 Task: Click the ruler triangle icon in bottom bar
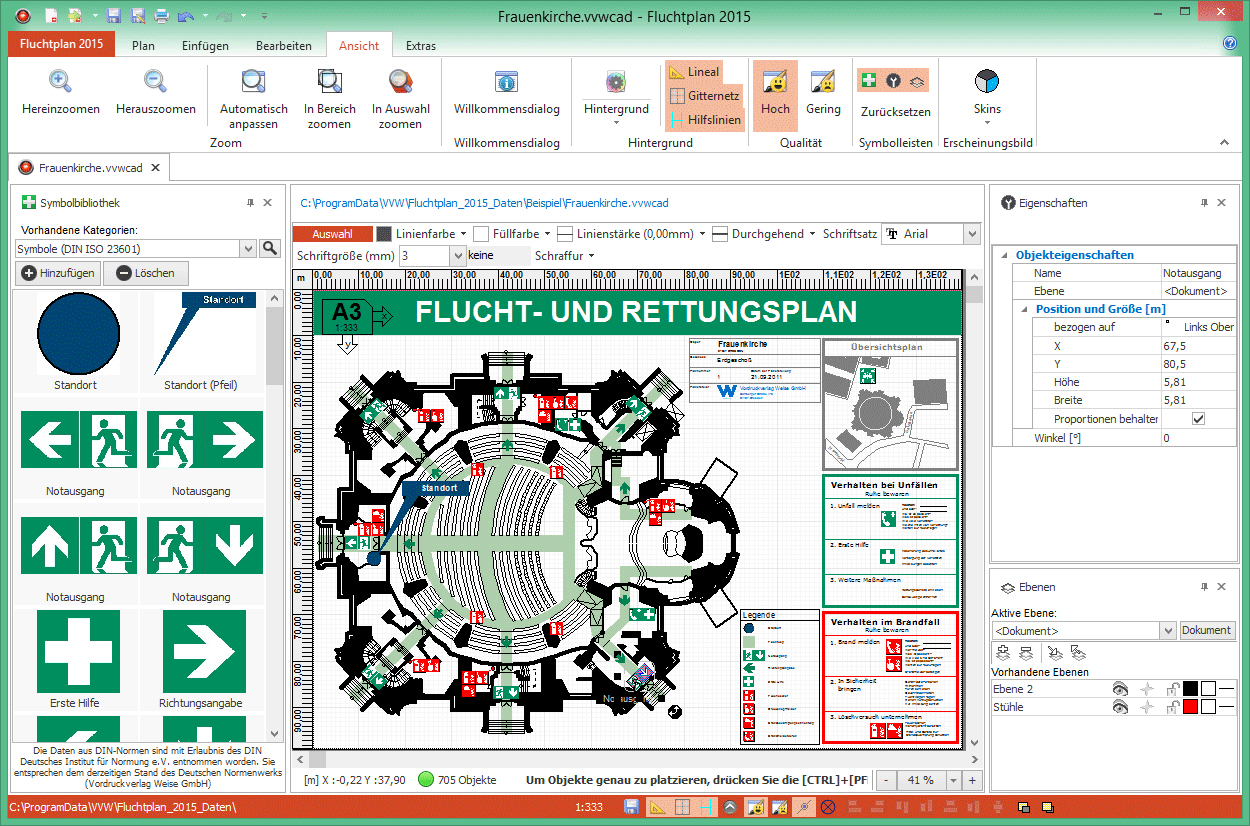[x=657, y=807]
